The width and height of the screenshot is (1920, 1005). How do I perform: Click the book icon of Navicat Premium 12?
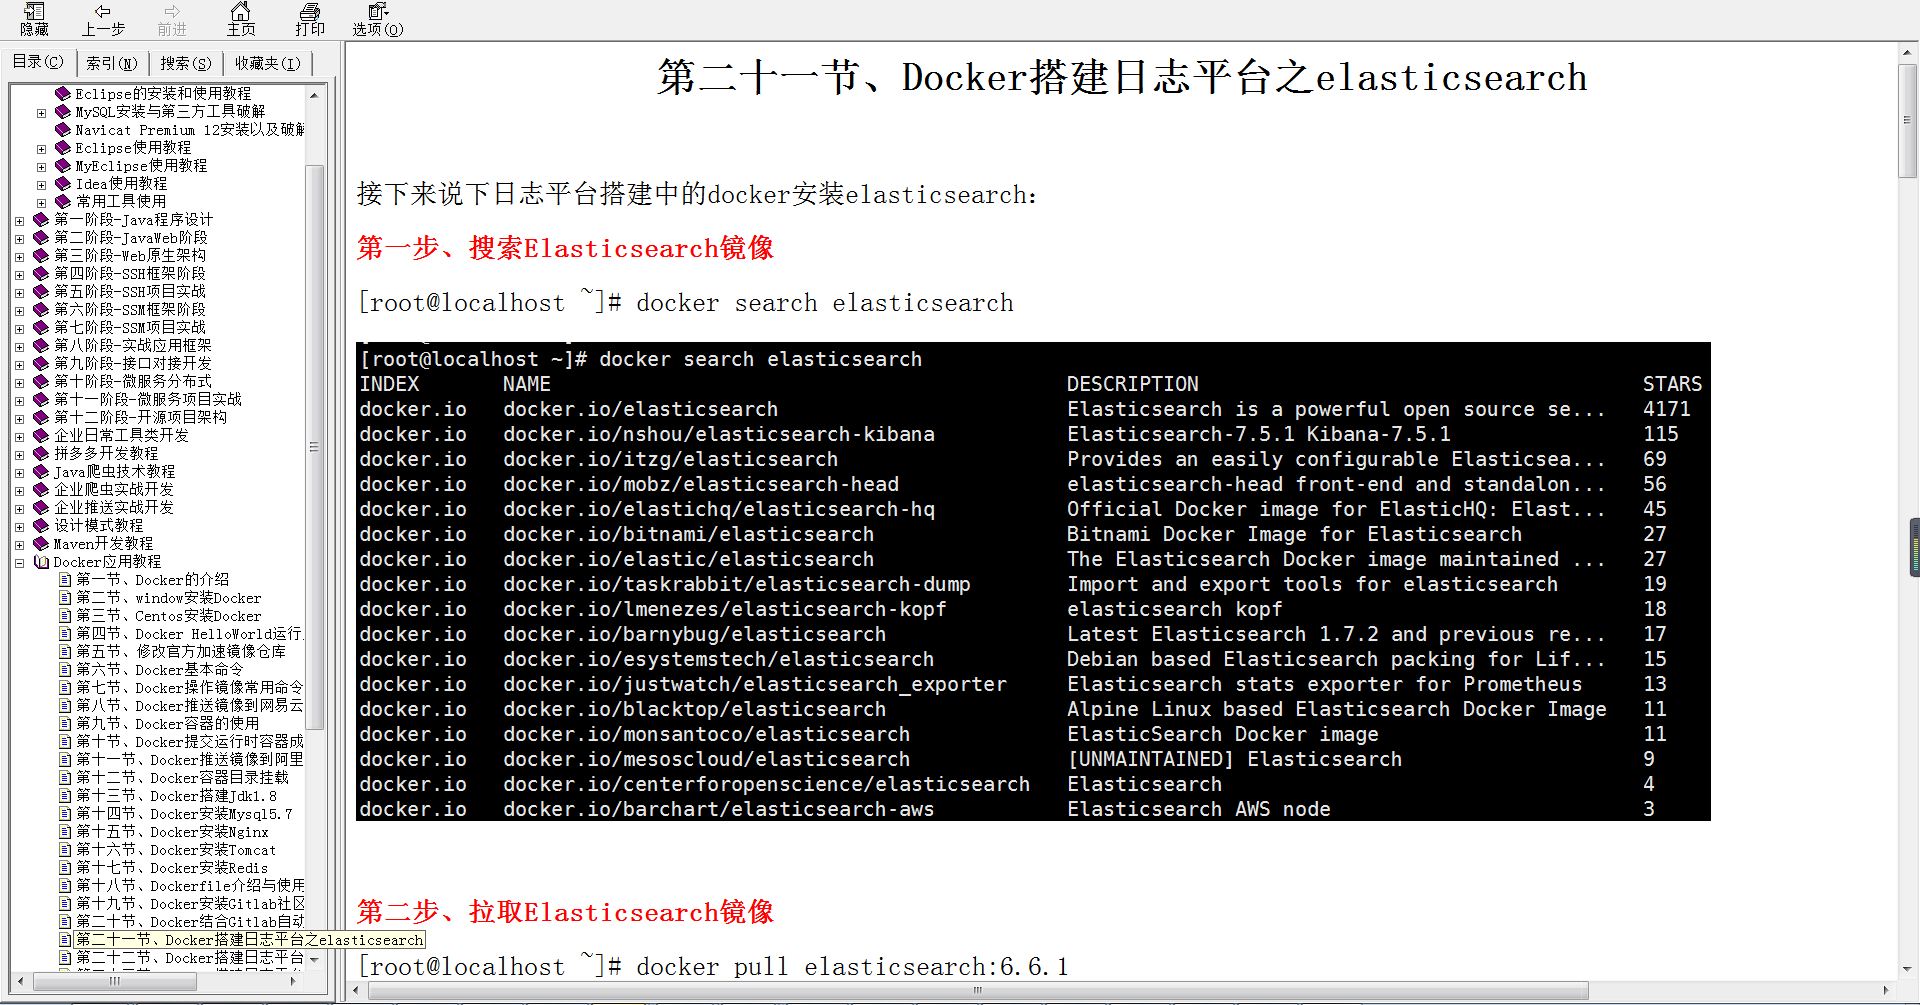[63, 129]
